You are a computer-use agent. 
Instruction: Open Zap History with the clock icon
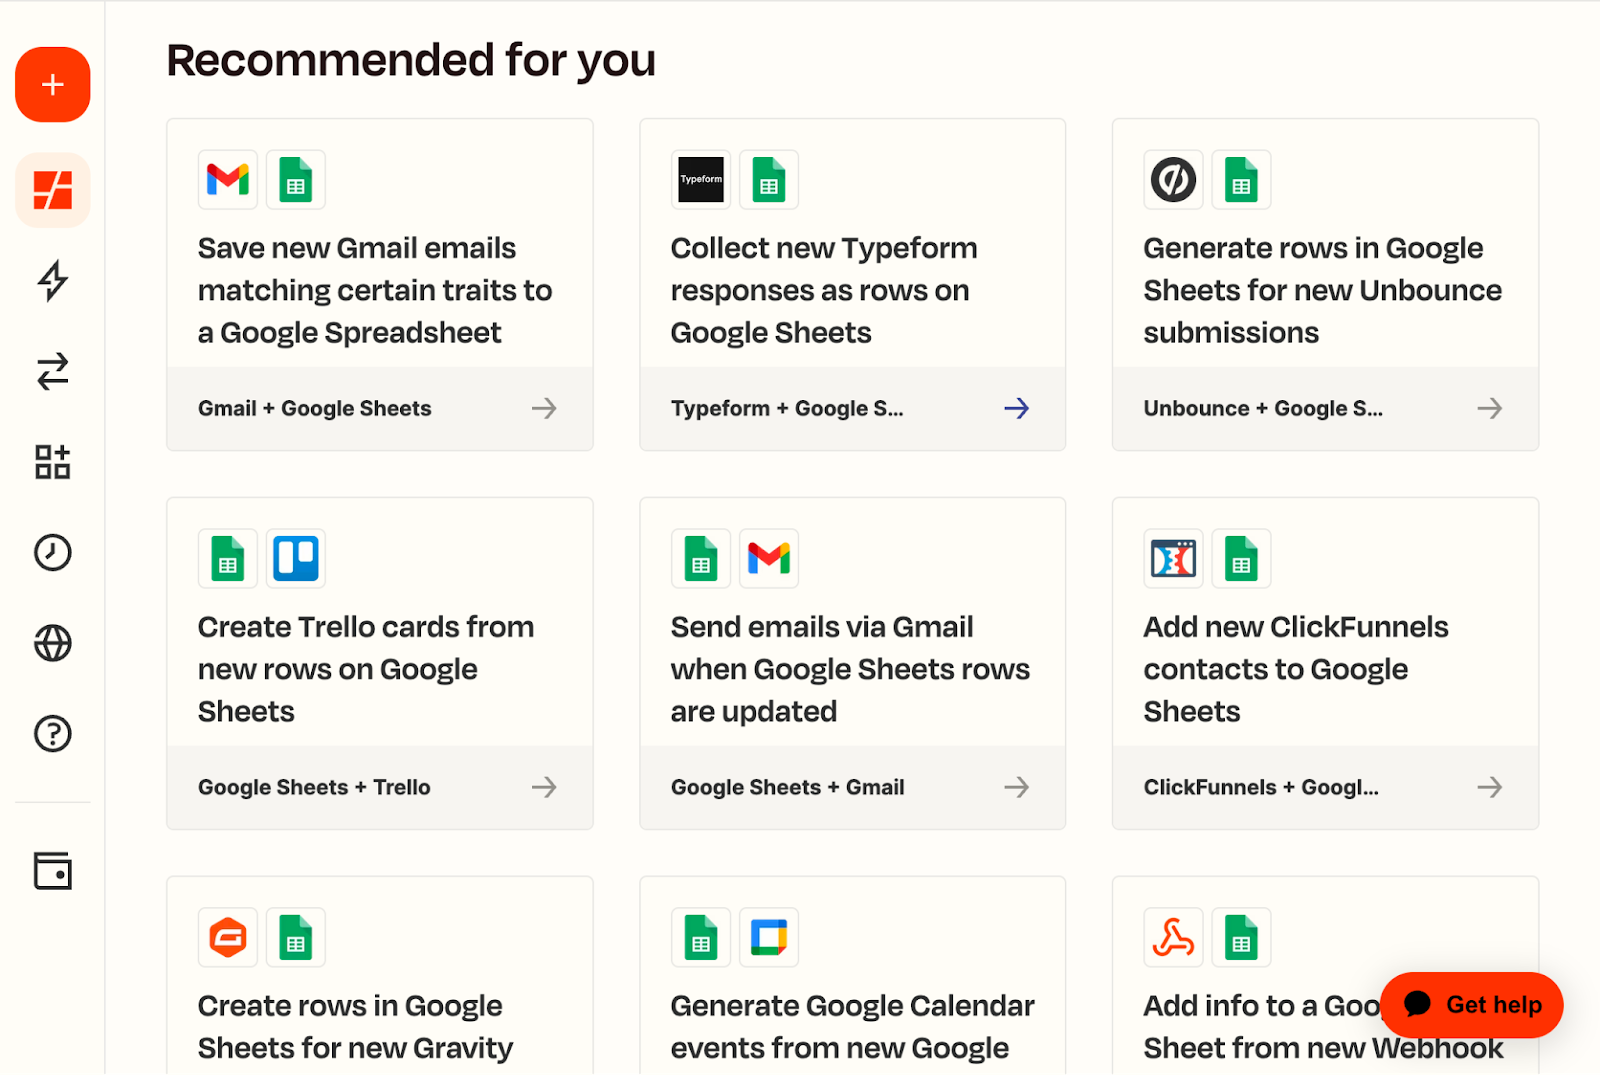(52, 552)
